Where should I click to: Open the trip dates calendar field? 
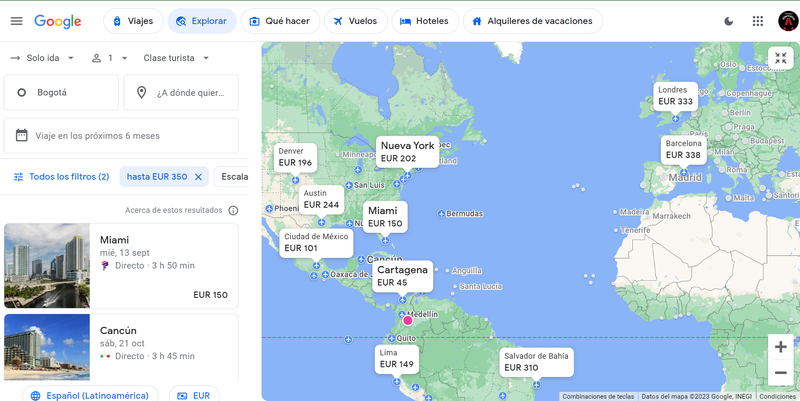[121, 135]
